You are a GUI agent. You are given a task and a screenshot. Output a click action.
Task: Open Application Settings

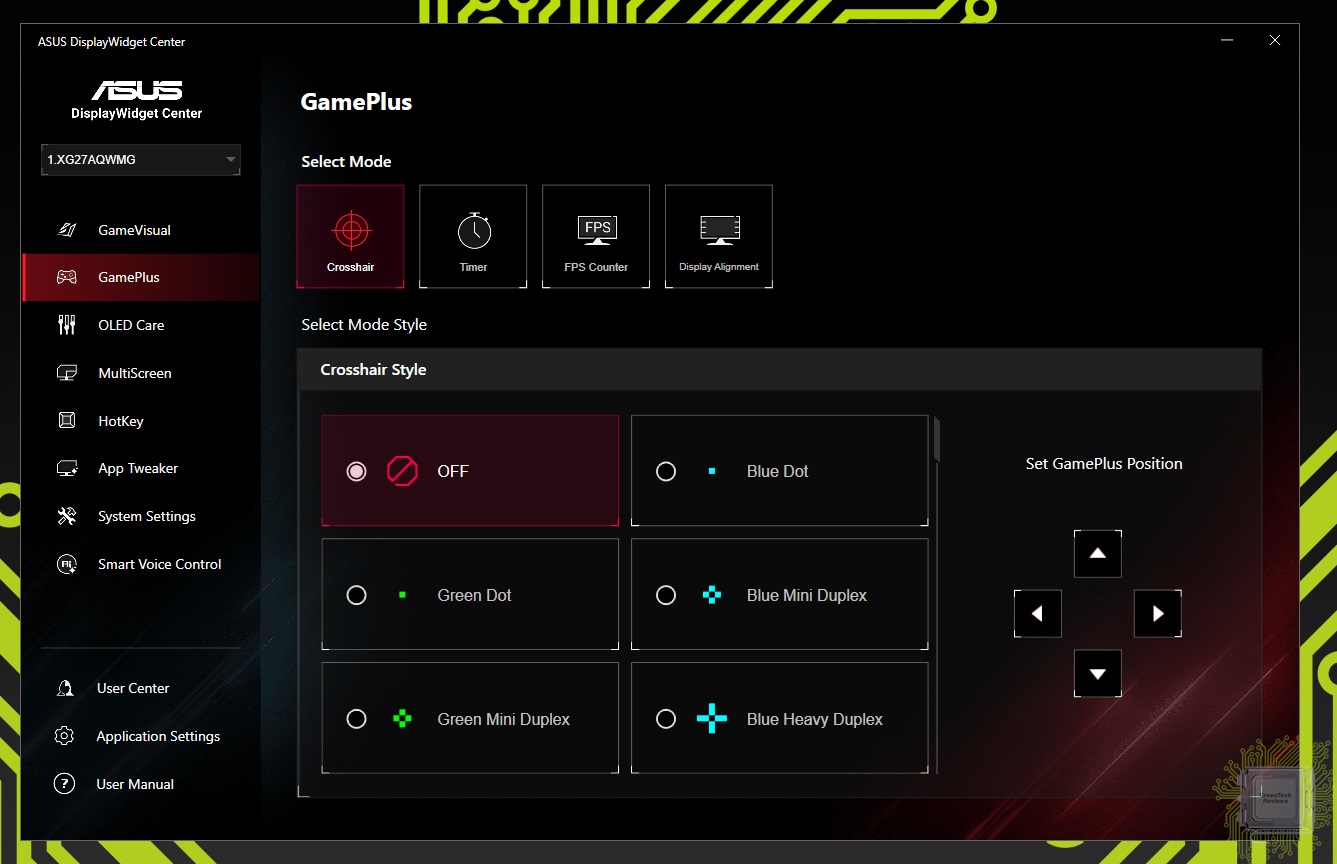pyautogui.click(x=157, y=736)
